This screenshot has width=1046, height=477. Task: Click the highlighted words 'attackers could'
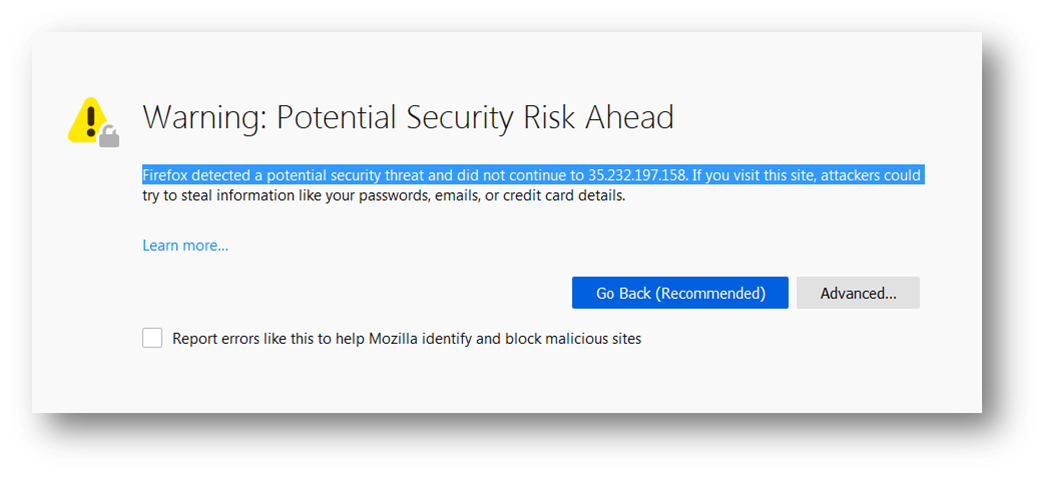(871, 176)
